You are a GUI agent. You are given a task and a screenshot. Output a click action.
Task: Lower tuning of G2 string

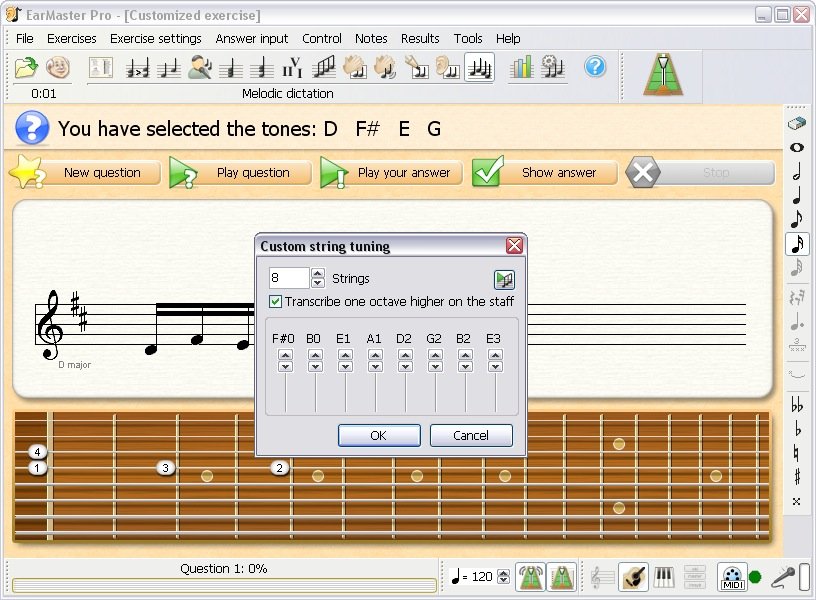tap(436, 366)
